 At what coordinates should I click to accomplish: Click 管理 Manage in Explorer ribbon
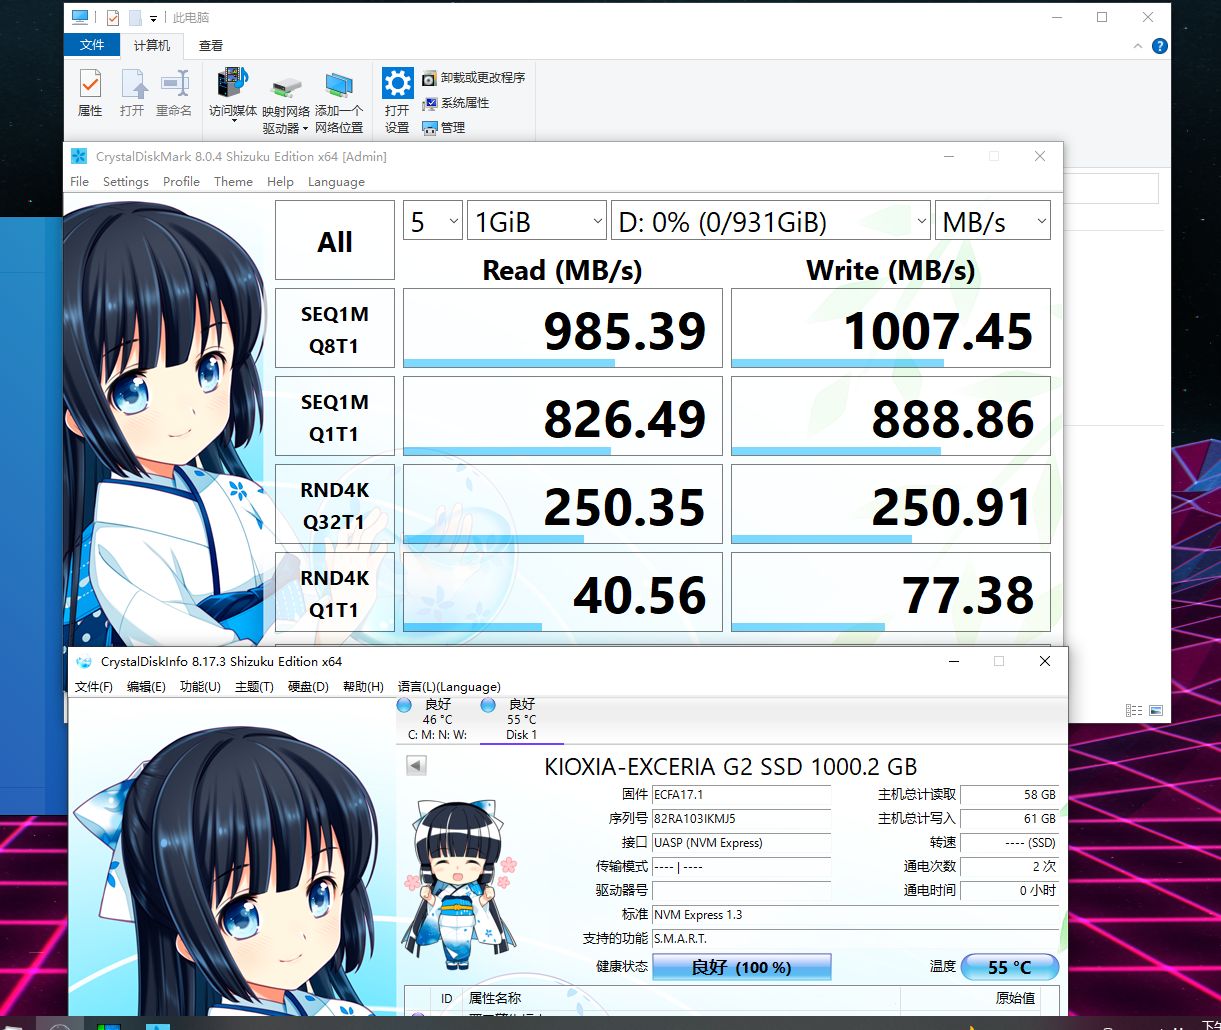point(444,128)
